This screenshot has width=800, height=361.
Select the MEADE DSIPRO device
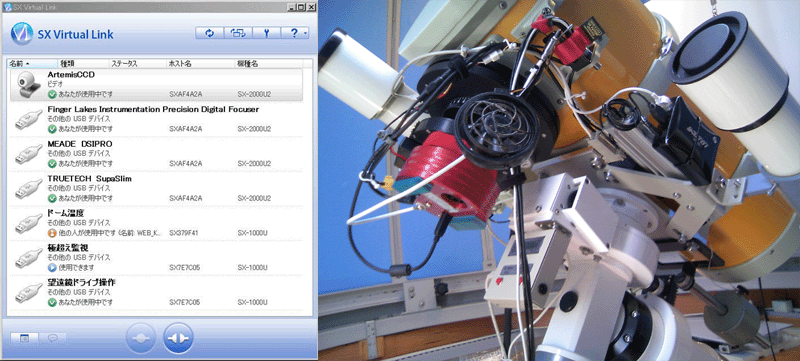point(157,154)
